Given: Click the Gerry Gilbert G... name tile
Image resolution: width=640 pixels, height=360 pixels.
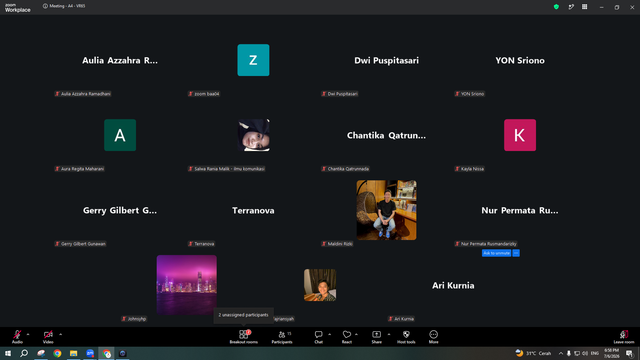Looking at the screenshot, I should (x=120, y=211).
